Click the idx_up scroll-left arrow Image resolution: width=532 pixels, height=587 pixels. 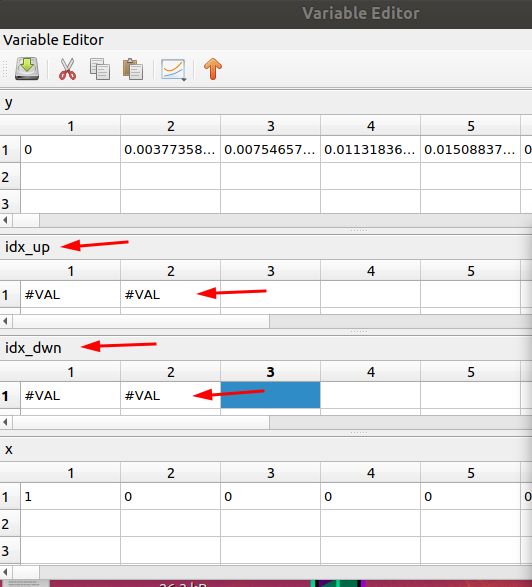click(x=6, y=321)
